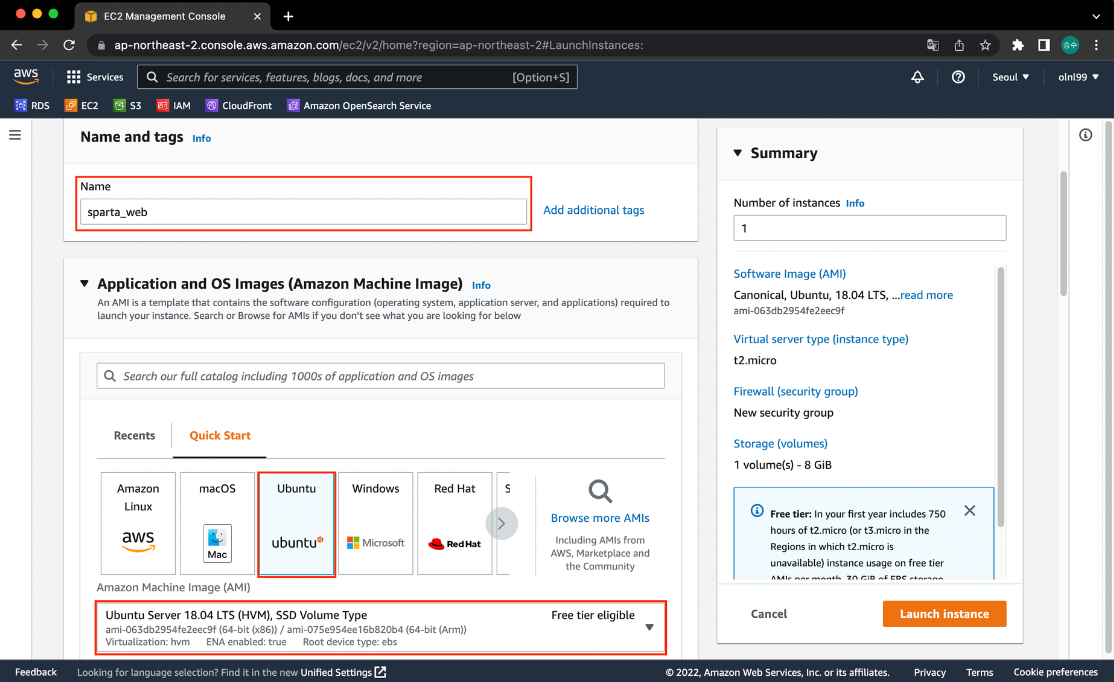1114x682 pixels.
Task: Click the AMI catalog search field
Action: [381, 376]
